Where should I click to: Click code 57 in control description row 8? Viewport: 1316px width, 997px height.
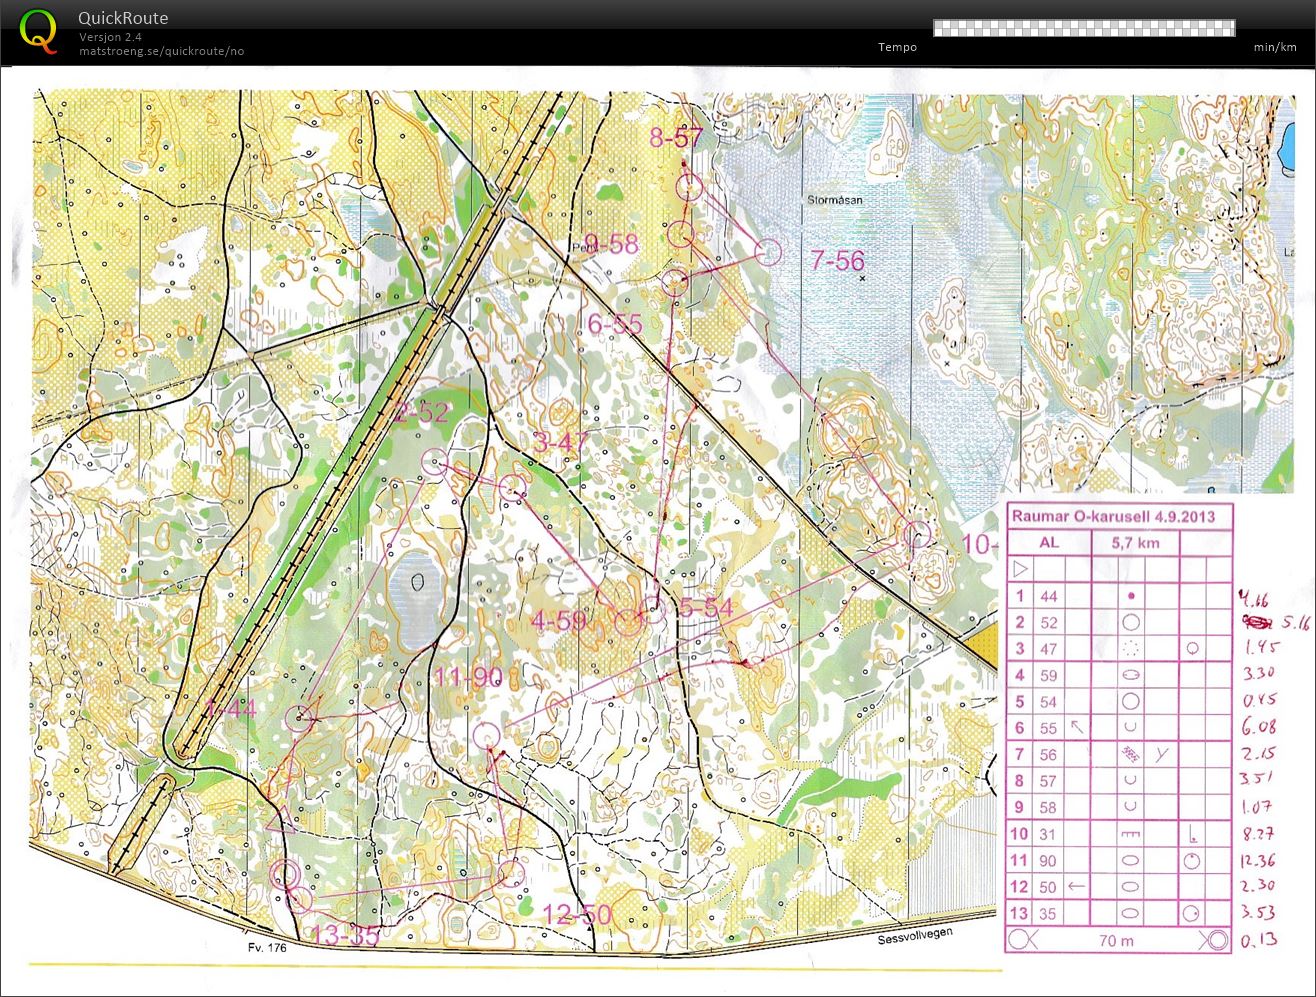point(1049,781)
